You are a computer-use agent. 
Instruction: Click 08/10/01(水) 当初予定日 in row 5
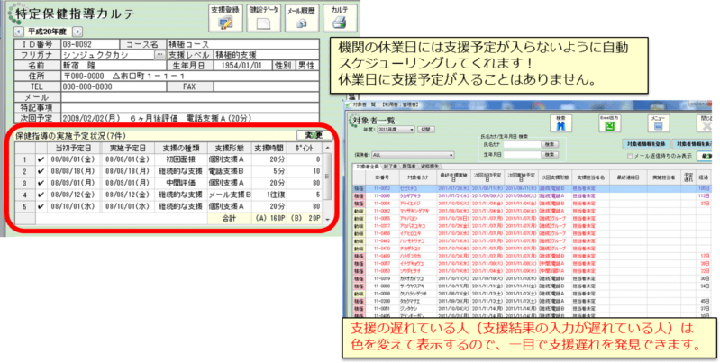[73, 207]
